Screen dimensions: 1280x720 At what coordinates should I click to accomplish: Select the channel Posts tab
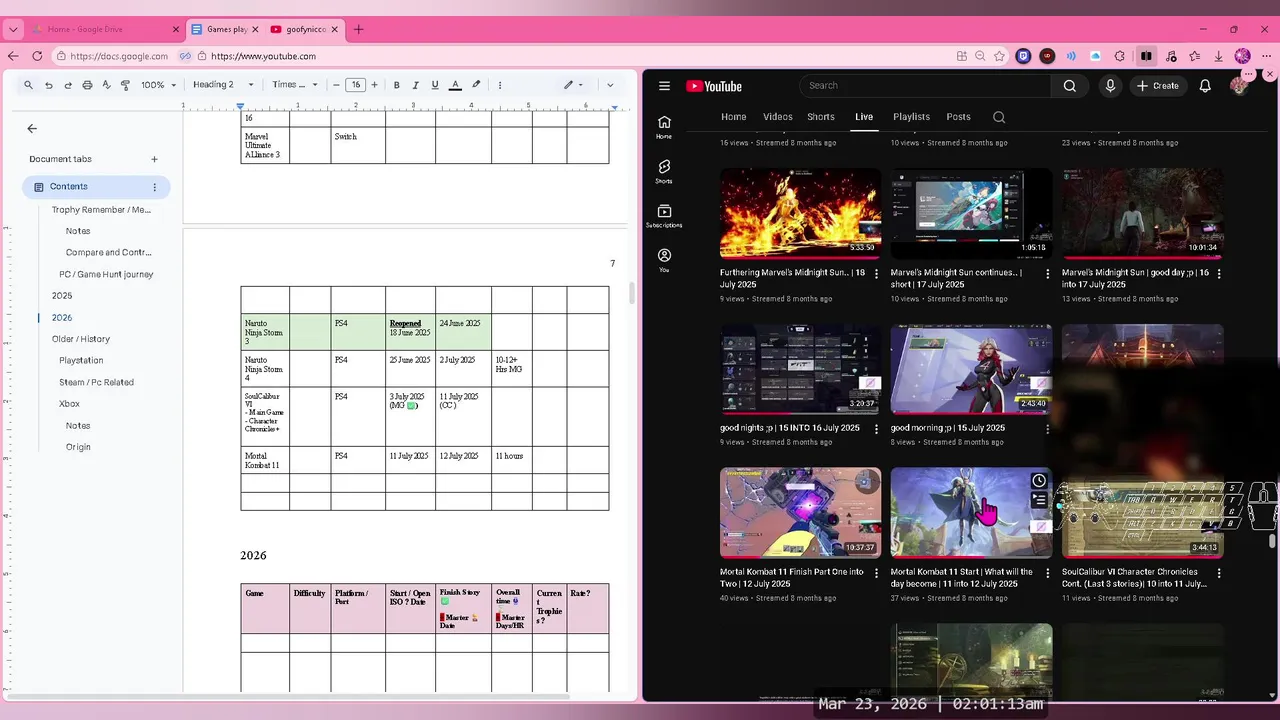point(959,117)
